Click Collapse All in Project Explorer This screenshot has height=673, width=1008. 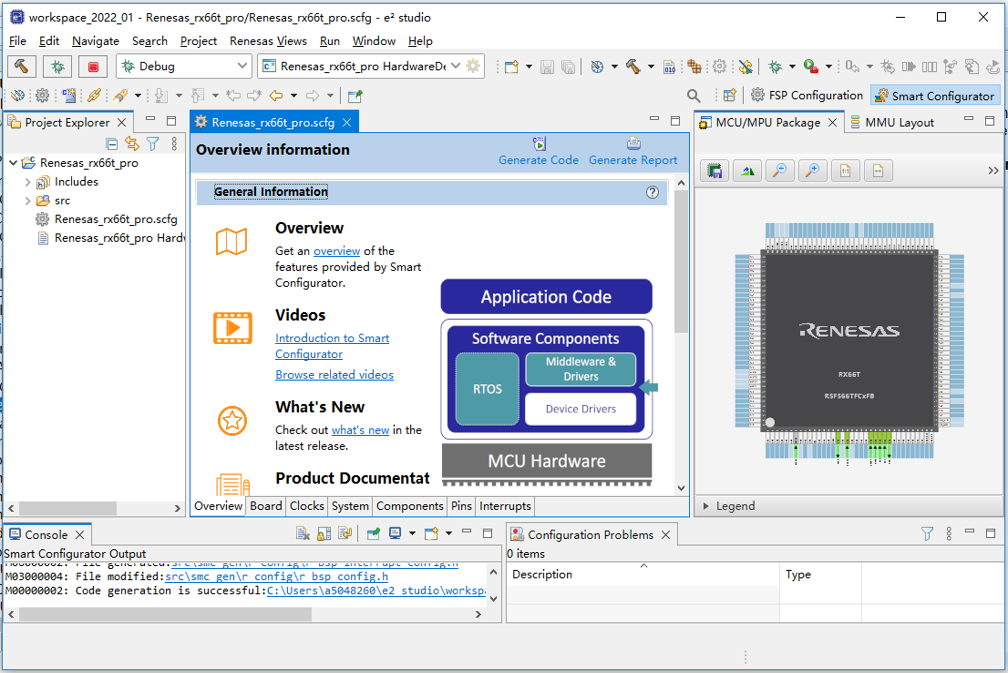click(x=112, y=144)
